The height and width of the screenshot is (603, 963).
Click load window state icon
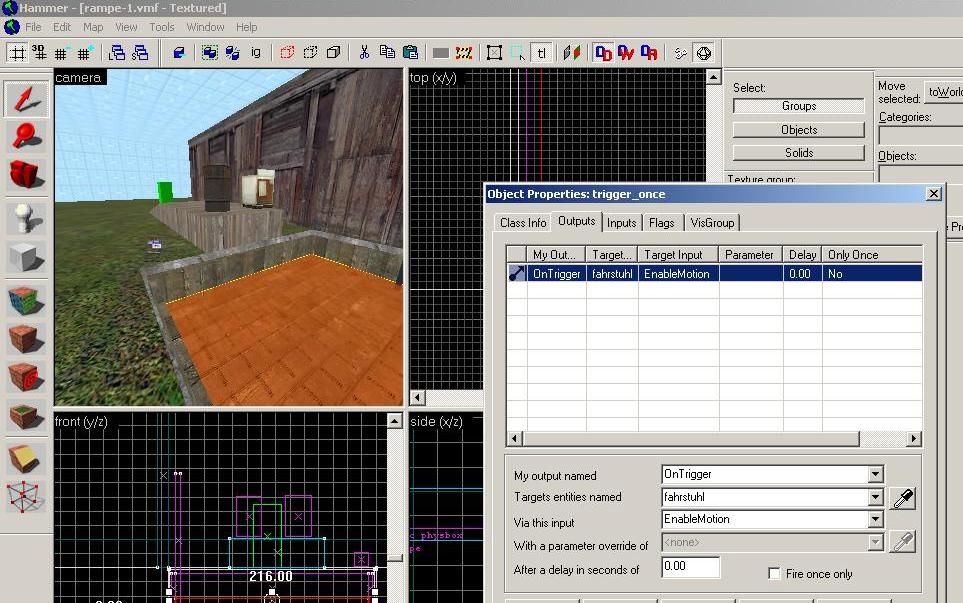[x=117, y=53]
